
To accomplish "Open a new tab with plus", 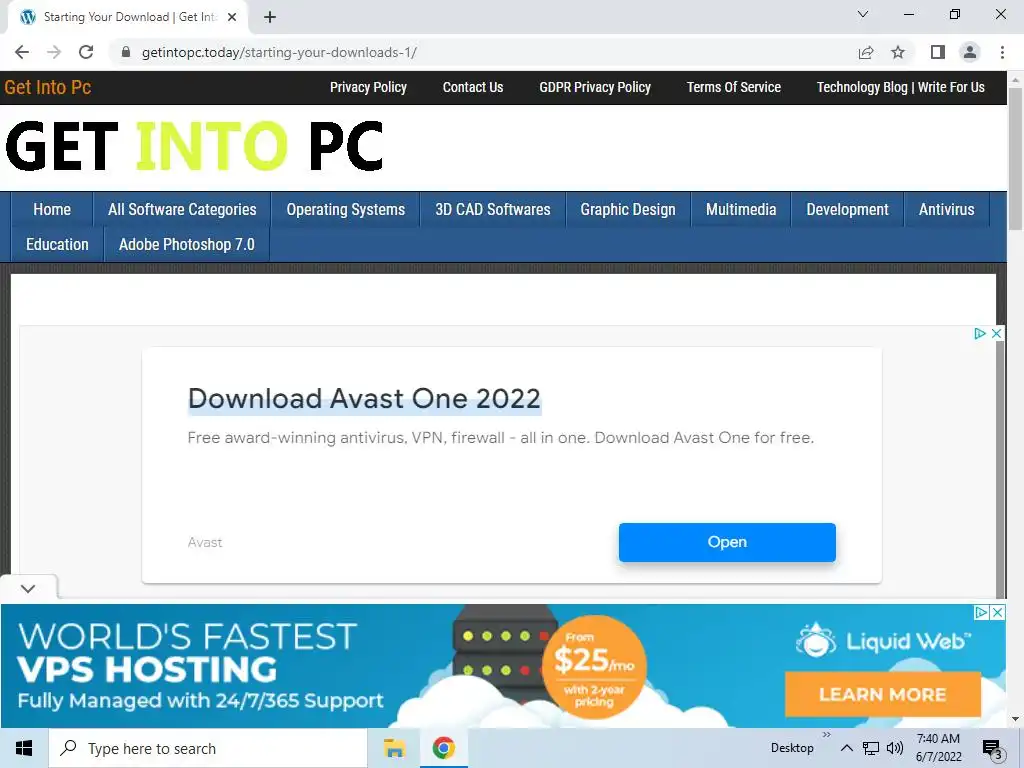I will [270, 18].
